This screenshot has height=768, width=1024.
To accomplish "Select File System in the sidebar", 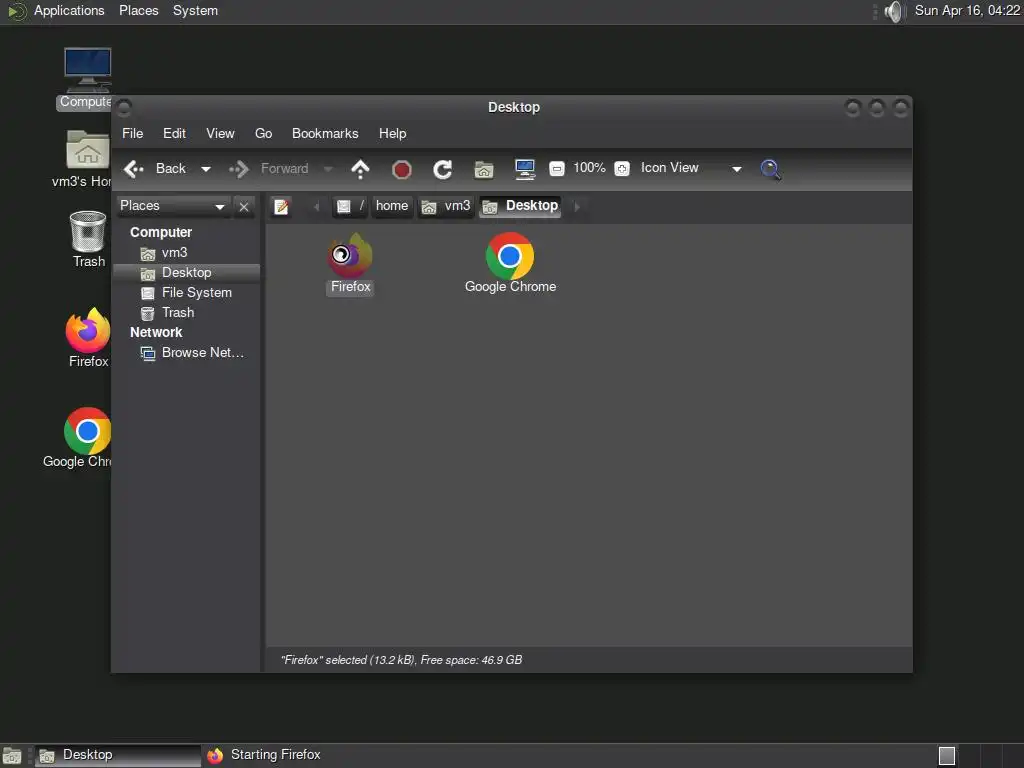I will 186,293.
